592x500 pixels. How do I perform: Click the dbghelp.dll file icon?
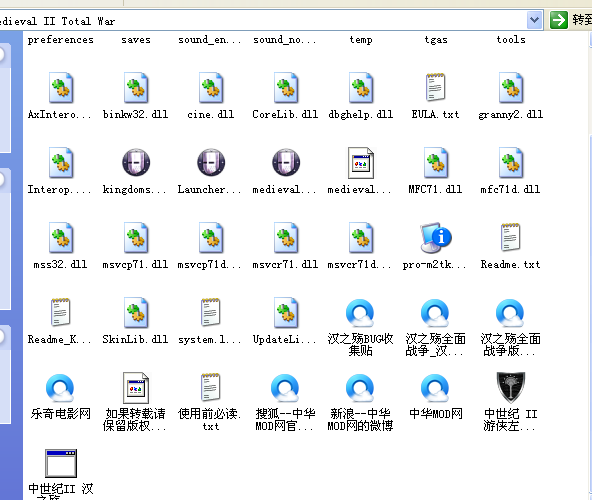(x=361, y=88)
